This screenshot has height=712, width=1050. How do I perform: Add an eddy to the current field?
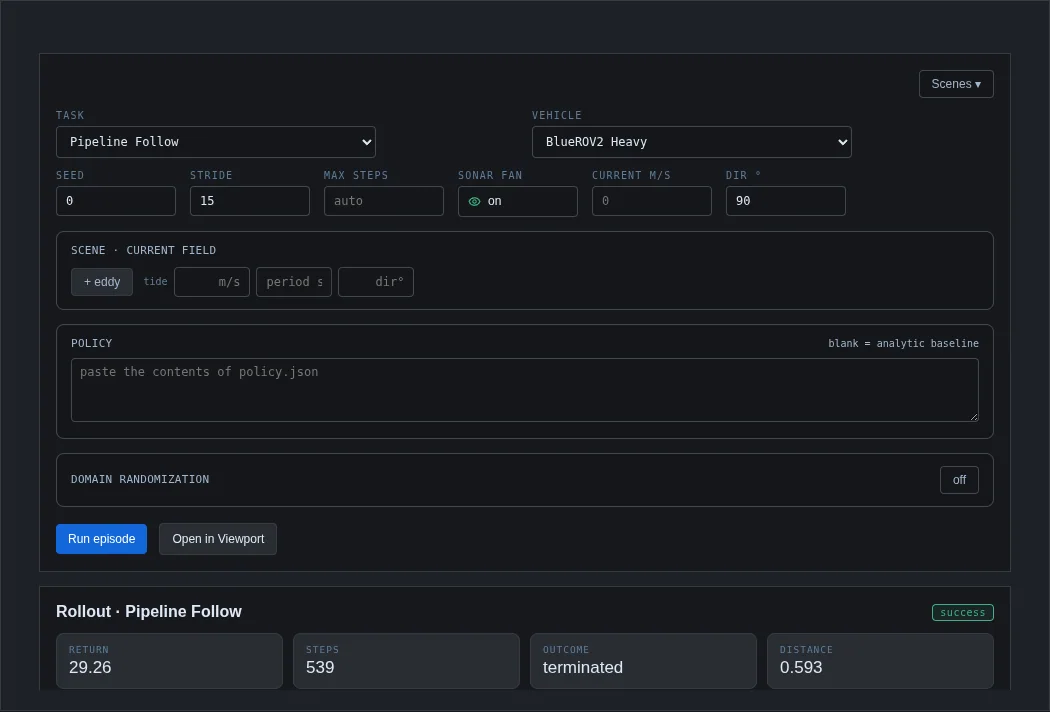coord(102,282)
